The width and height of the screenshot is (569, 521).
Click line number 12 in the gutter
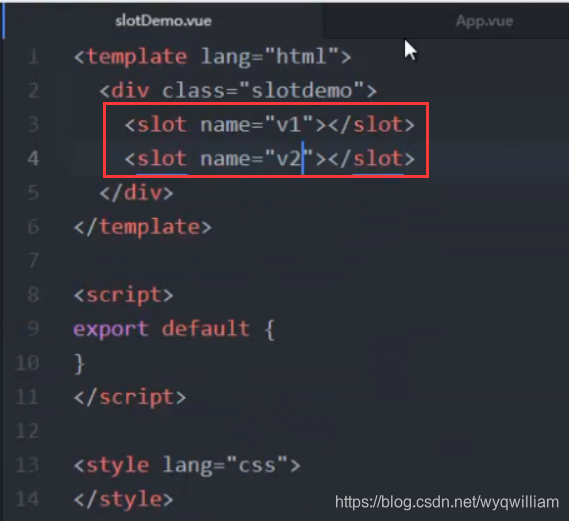pos(28,431)
